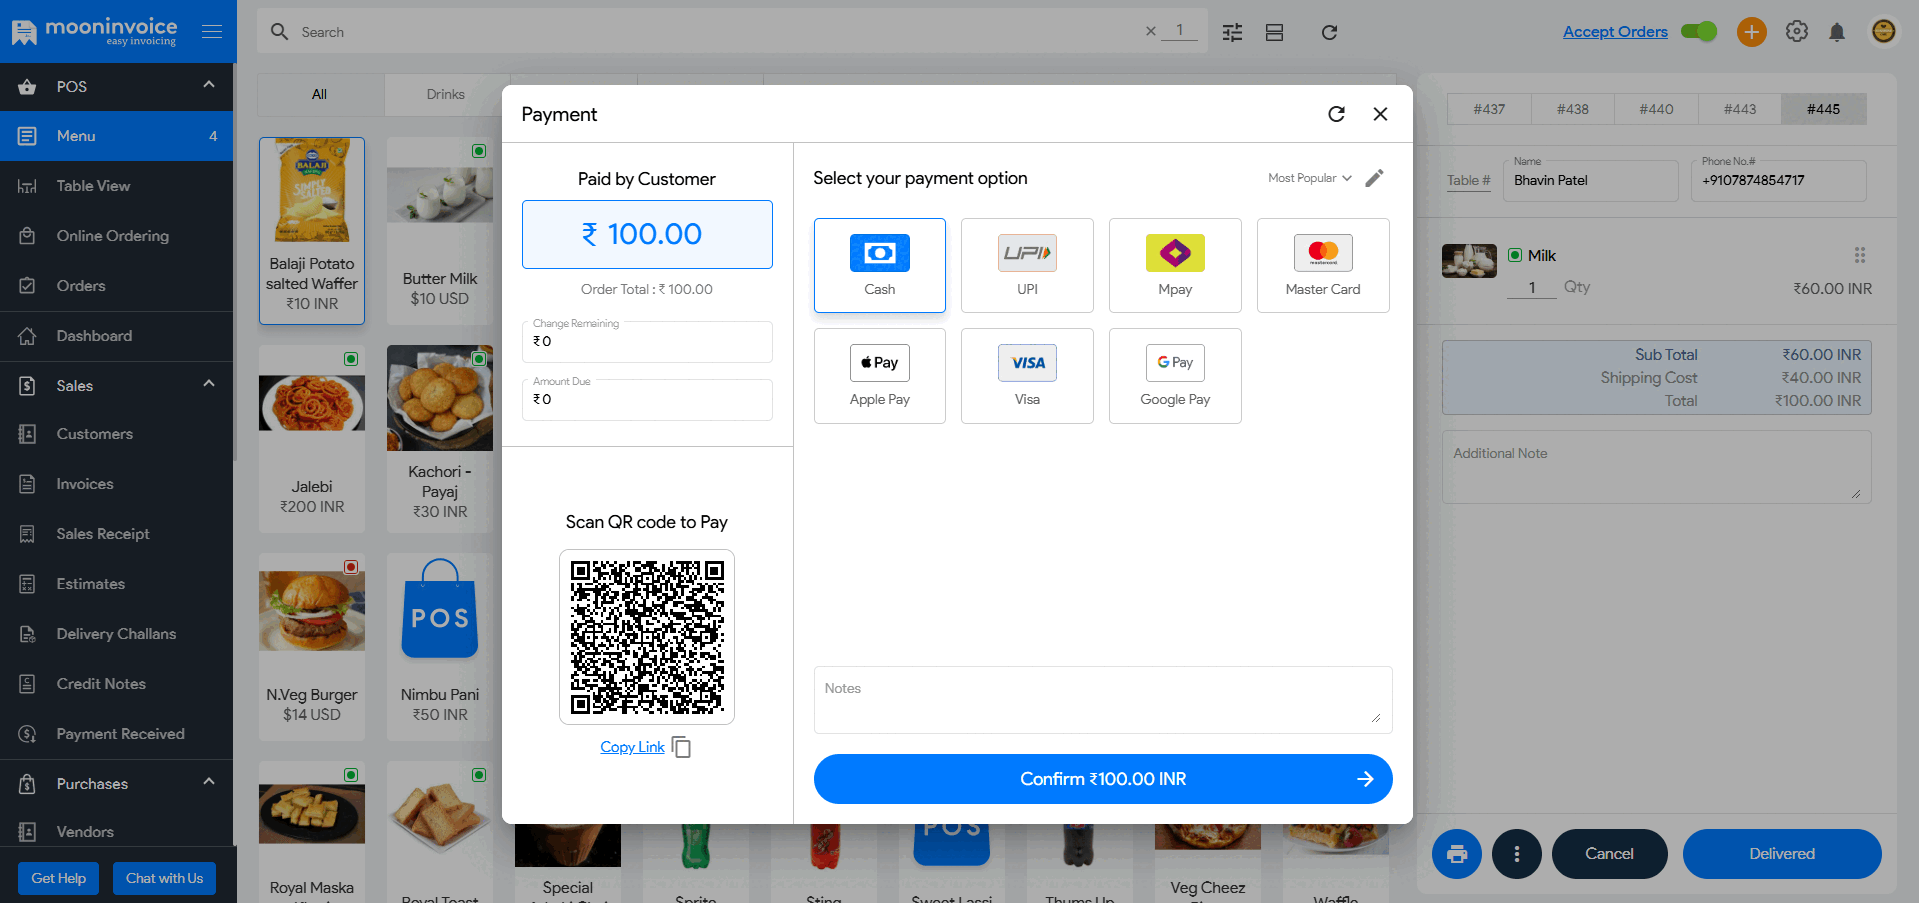
Task: Open Estimates in the sidebar
Action: click(117, 584)
